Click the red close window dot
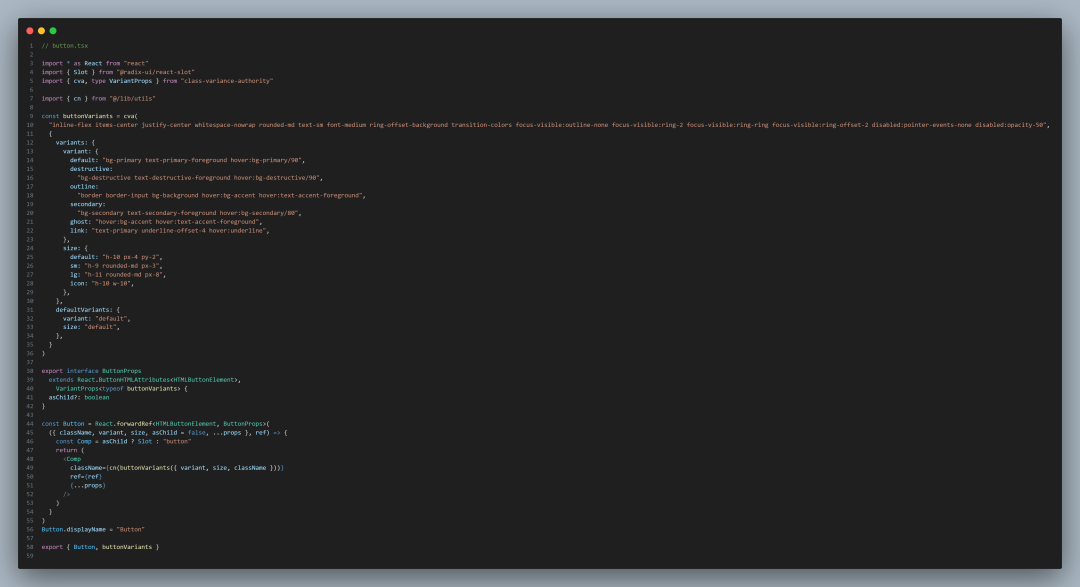 point(30,31)
